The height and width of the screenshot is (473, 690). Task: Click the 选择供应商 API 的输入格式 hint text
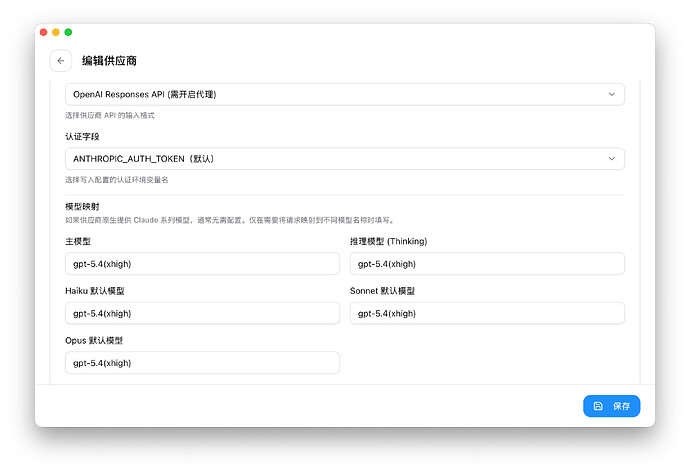[110, 115]
